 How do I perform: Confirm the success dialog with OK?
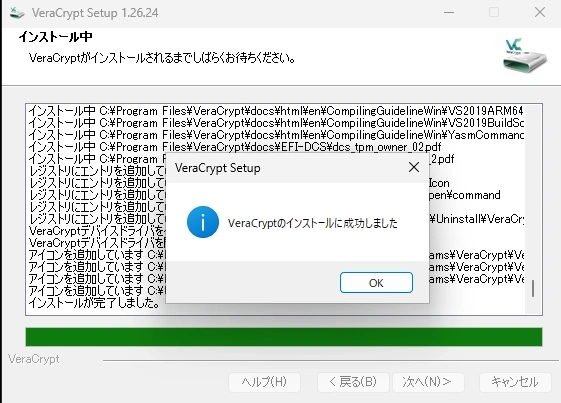(376, 283)
